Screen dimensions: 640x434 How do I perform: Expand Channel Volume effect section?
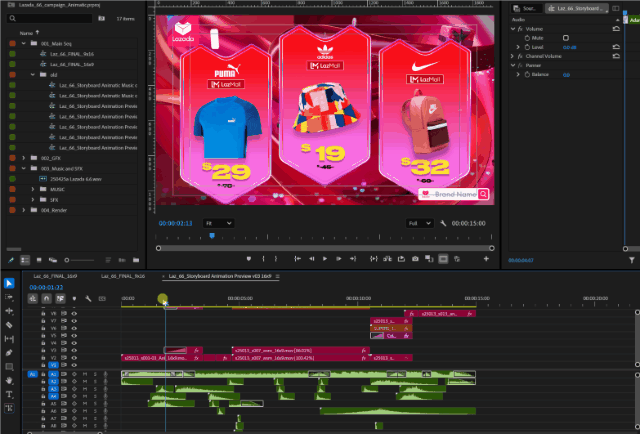pyautogui.click(x=513, y=56)
